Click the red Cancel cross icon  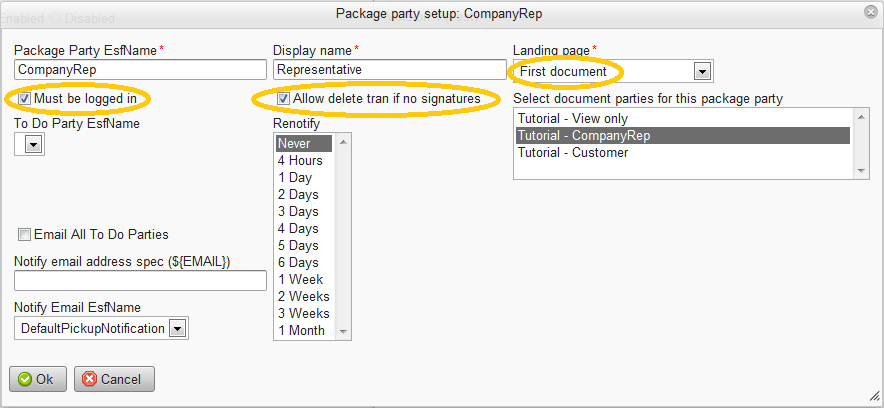tap(88, 380)
